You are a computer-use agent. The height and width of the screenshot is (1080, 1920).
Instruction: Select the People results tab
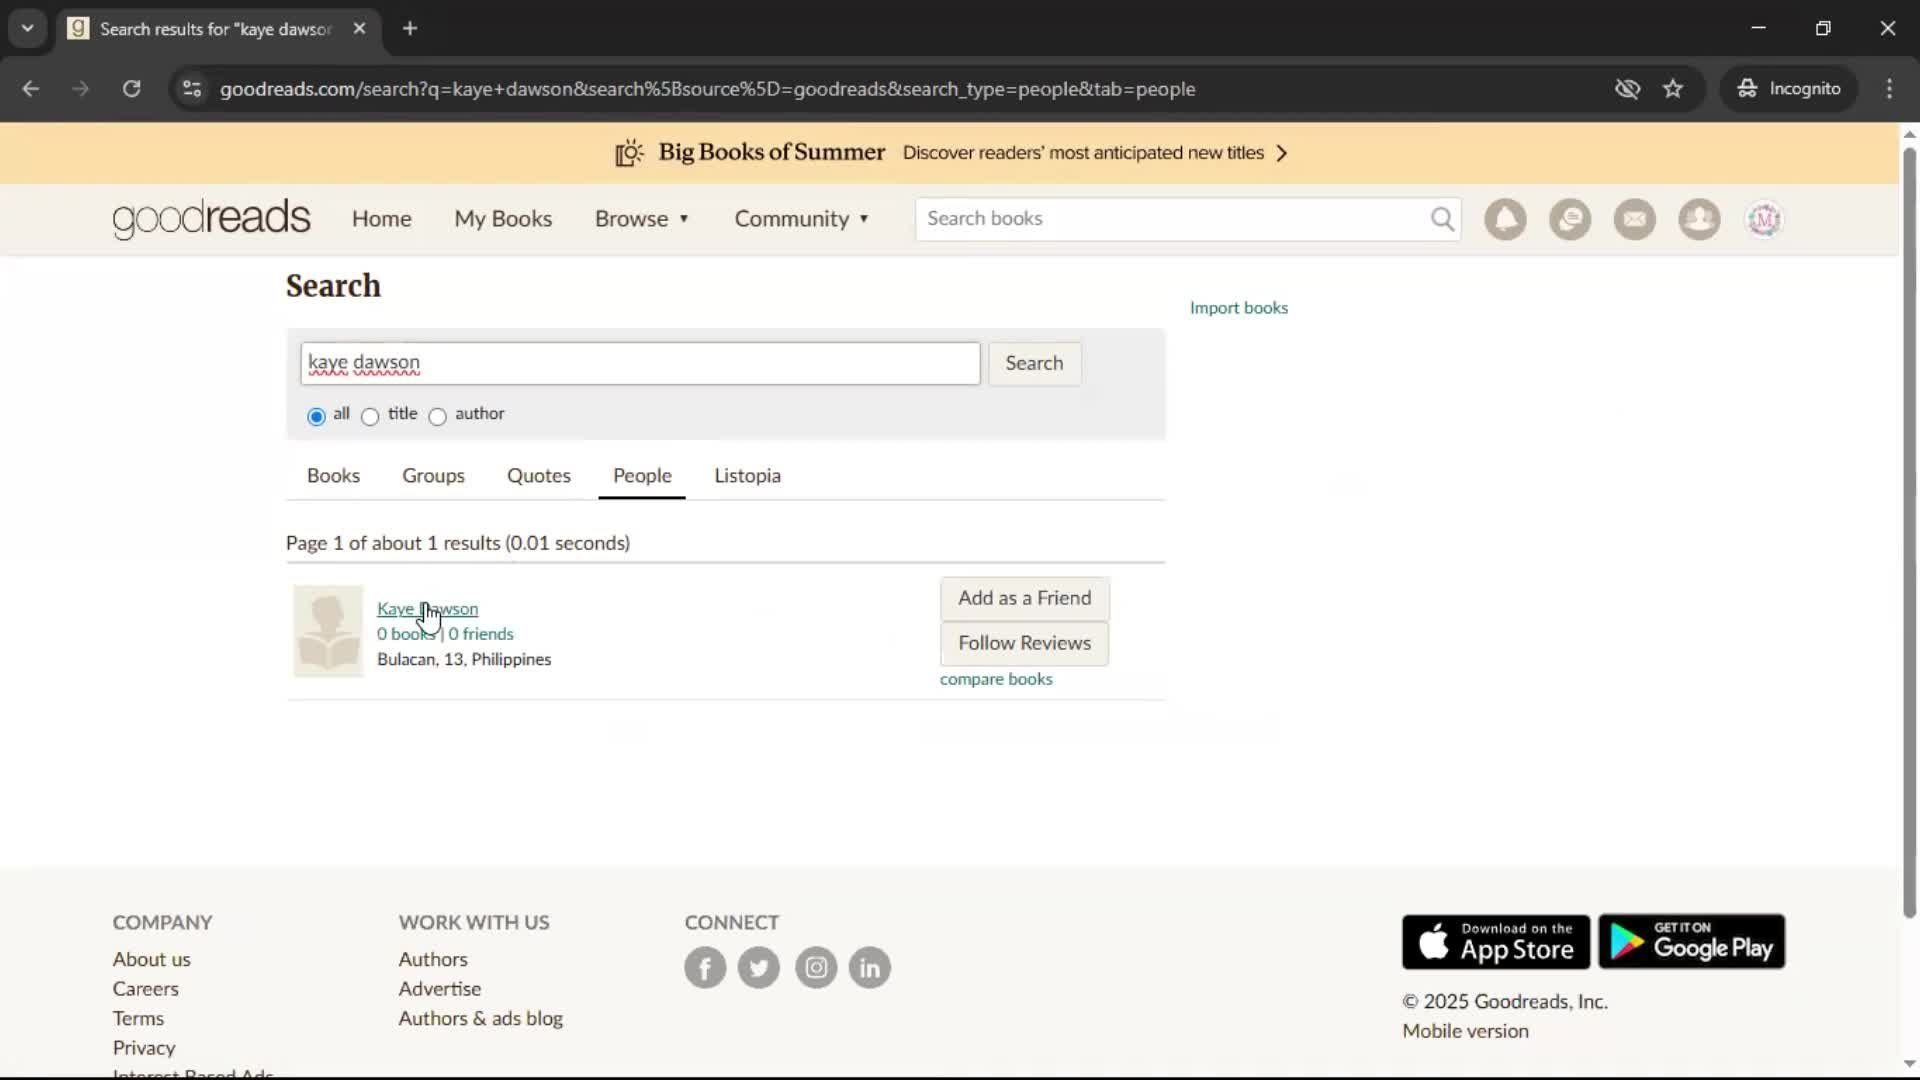642,476
